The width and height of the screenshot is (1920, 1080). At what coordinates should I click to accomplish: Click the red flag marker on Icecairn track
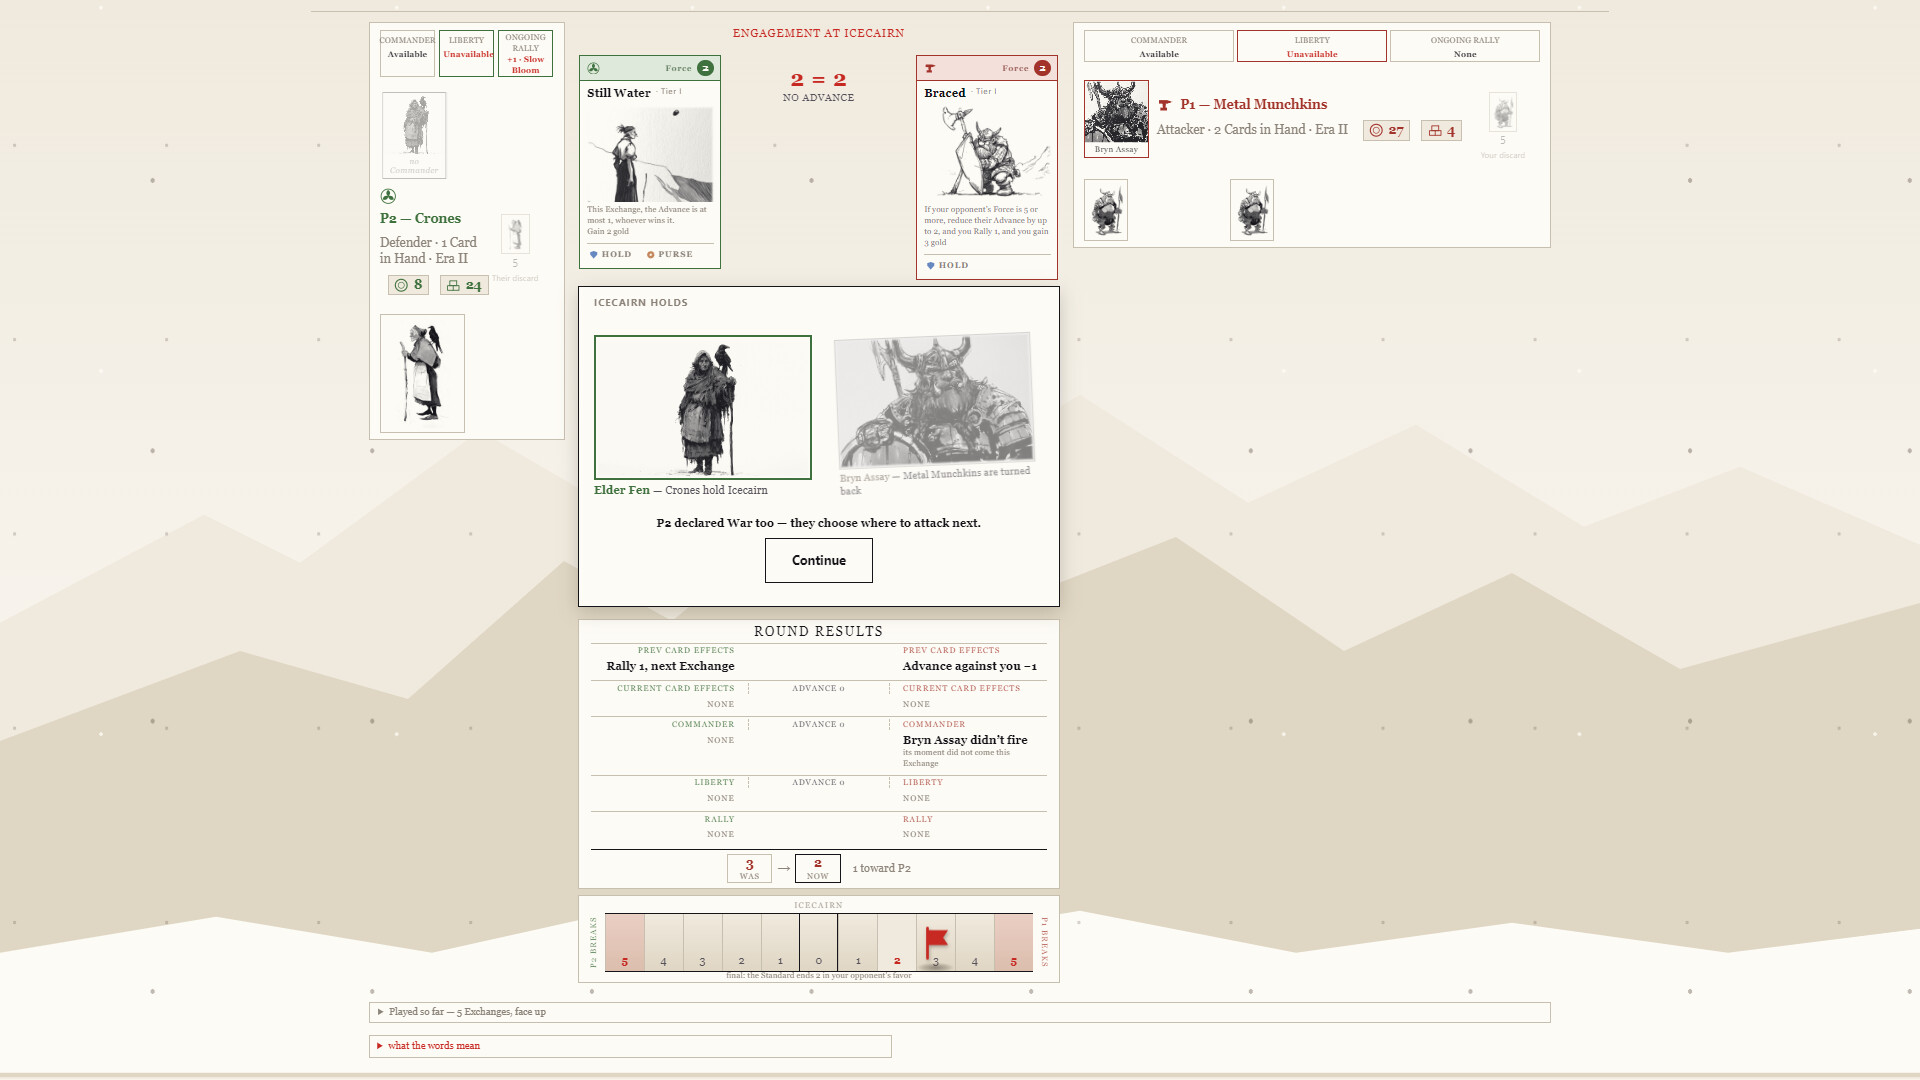pyautogui.click(x=936, y=942)
